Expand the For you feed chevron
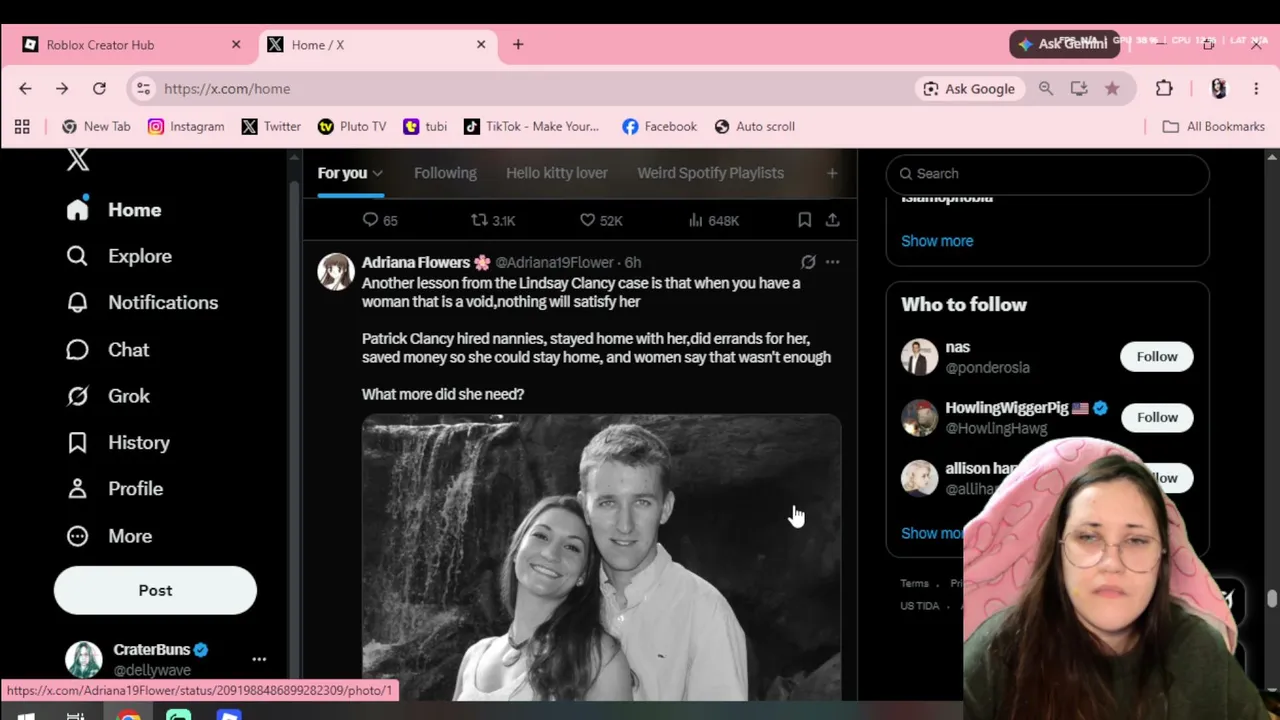 tap(377, 174)
